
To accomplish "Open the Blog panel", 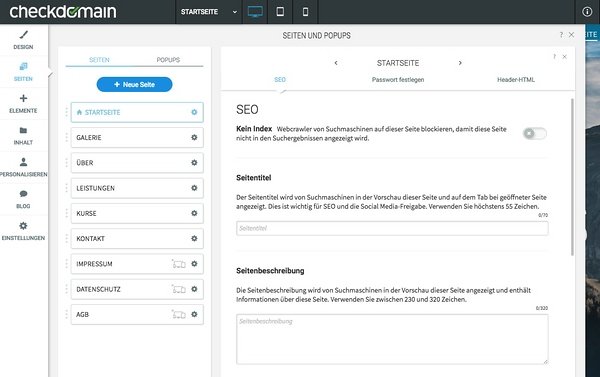I will tap(23, 199).
